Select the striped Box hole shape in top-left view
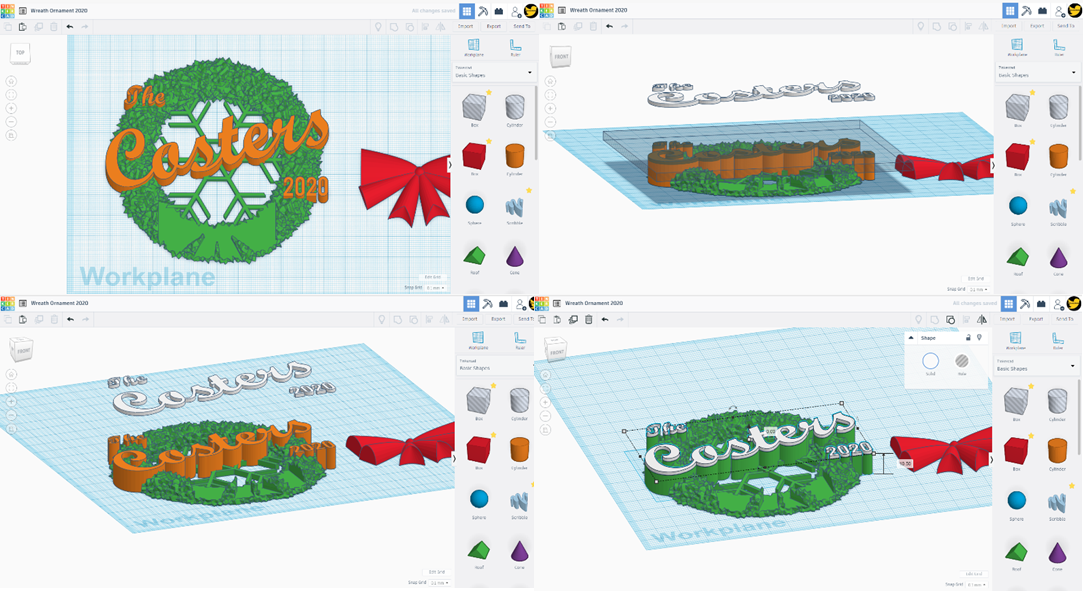The image size is (1083, 591). click(x=475, y=108)
